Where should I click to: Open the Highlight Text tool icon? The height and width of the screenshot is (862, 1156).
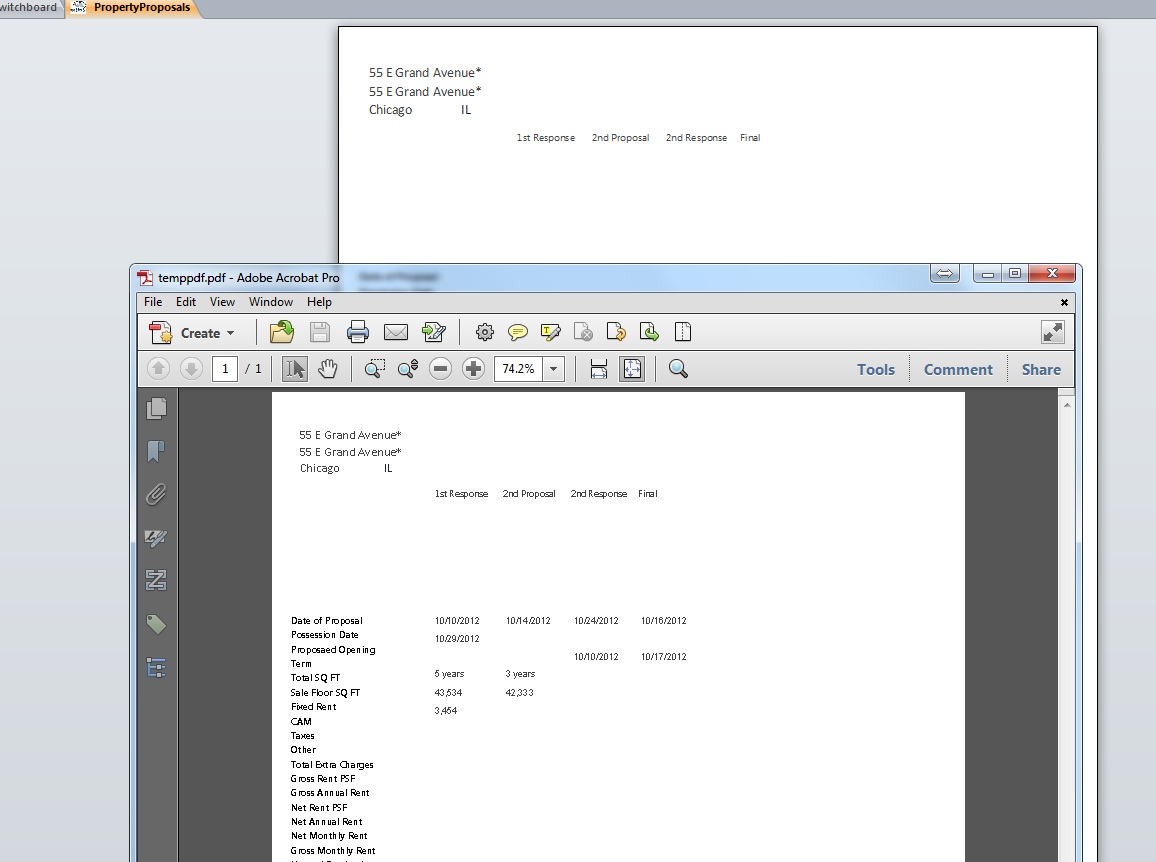[551, 331]
